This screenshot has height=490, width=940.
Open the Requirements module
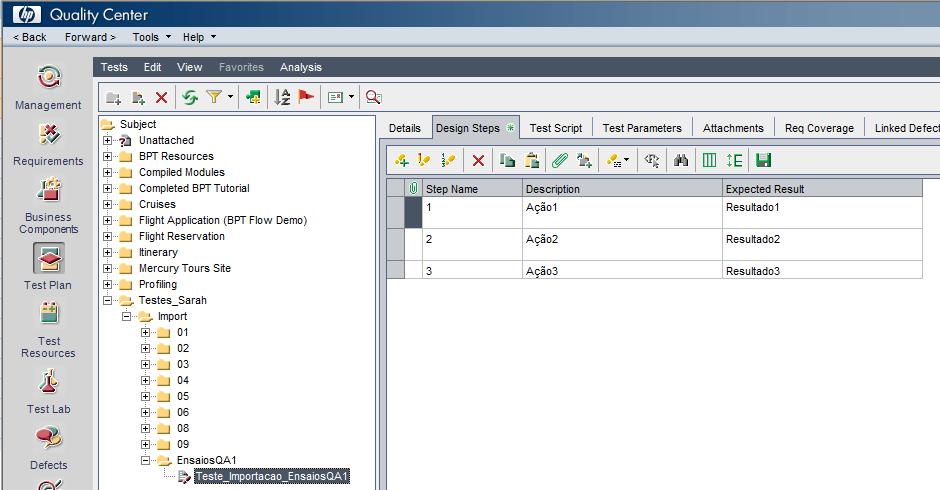[x=48, y=144]
